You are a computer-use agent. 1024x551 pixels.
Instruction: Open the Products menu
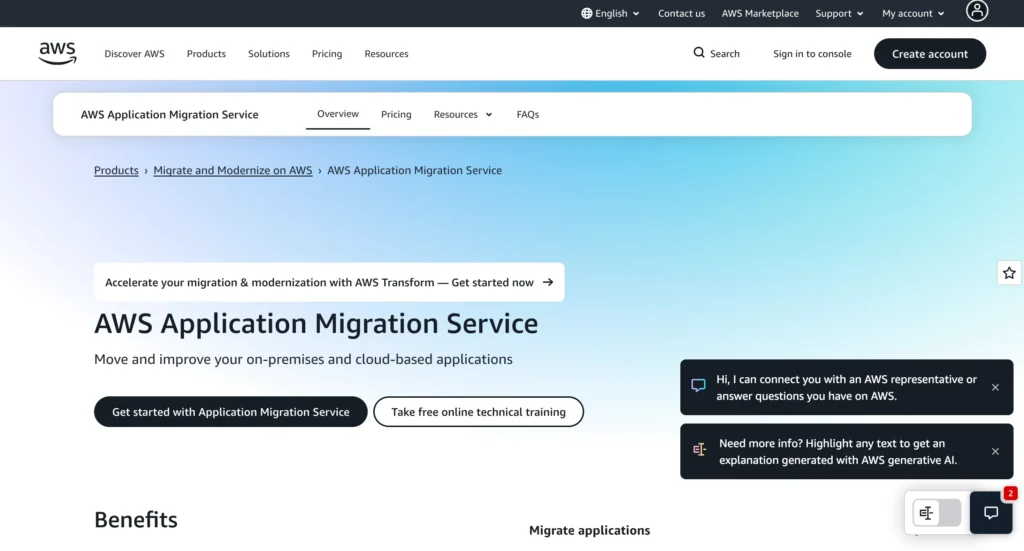point(206,54)
